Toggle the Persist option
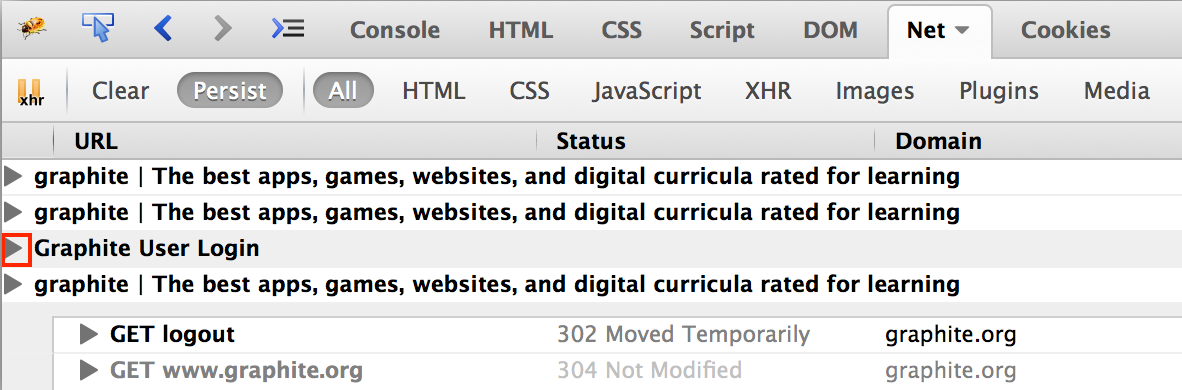 point(230,91)
